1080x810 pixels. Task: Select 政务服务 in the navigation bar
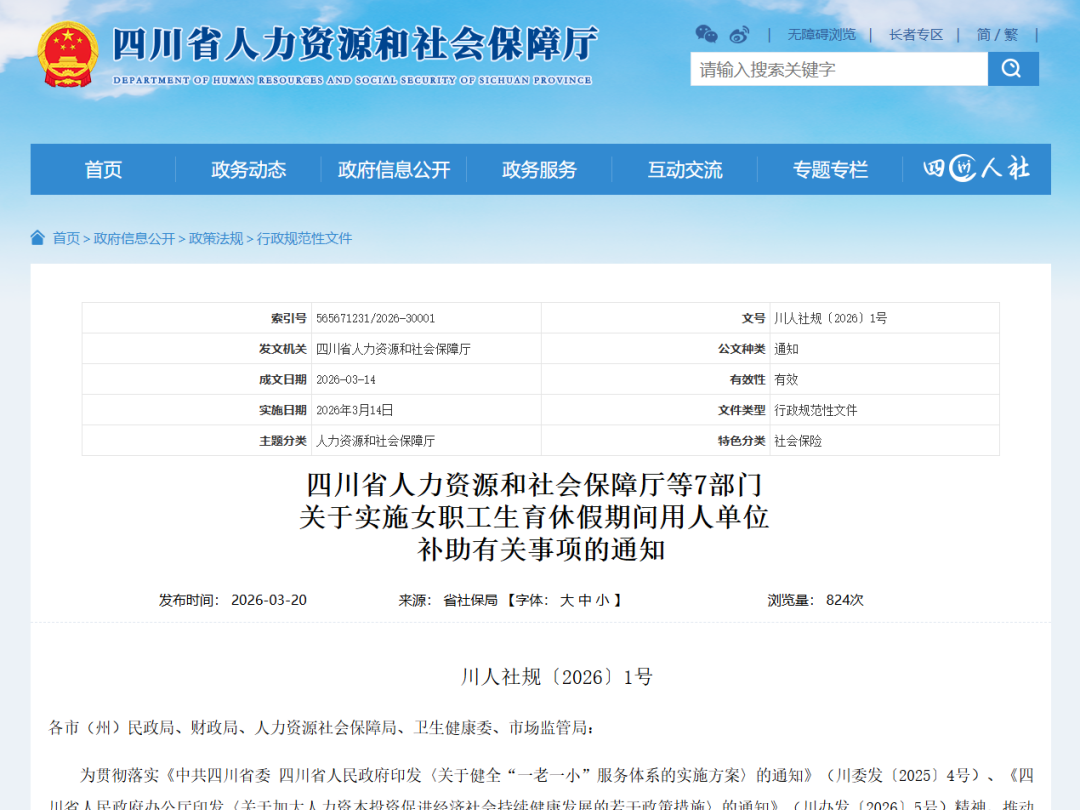(x=539, y=170)
